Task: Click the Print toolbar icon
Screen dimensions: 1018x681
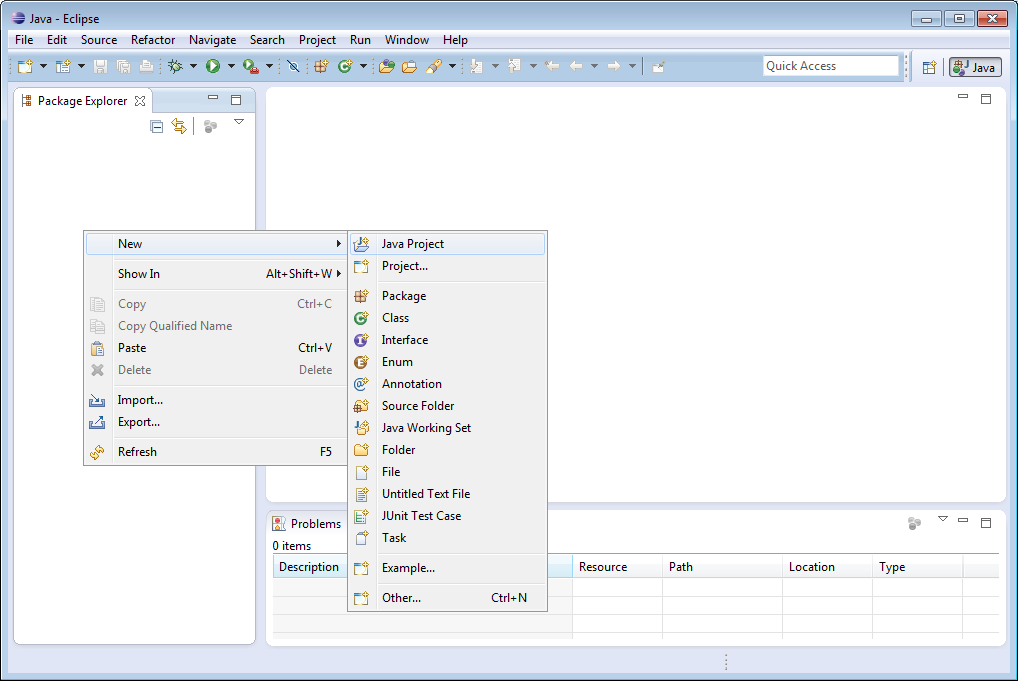Action: 147,66
